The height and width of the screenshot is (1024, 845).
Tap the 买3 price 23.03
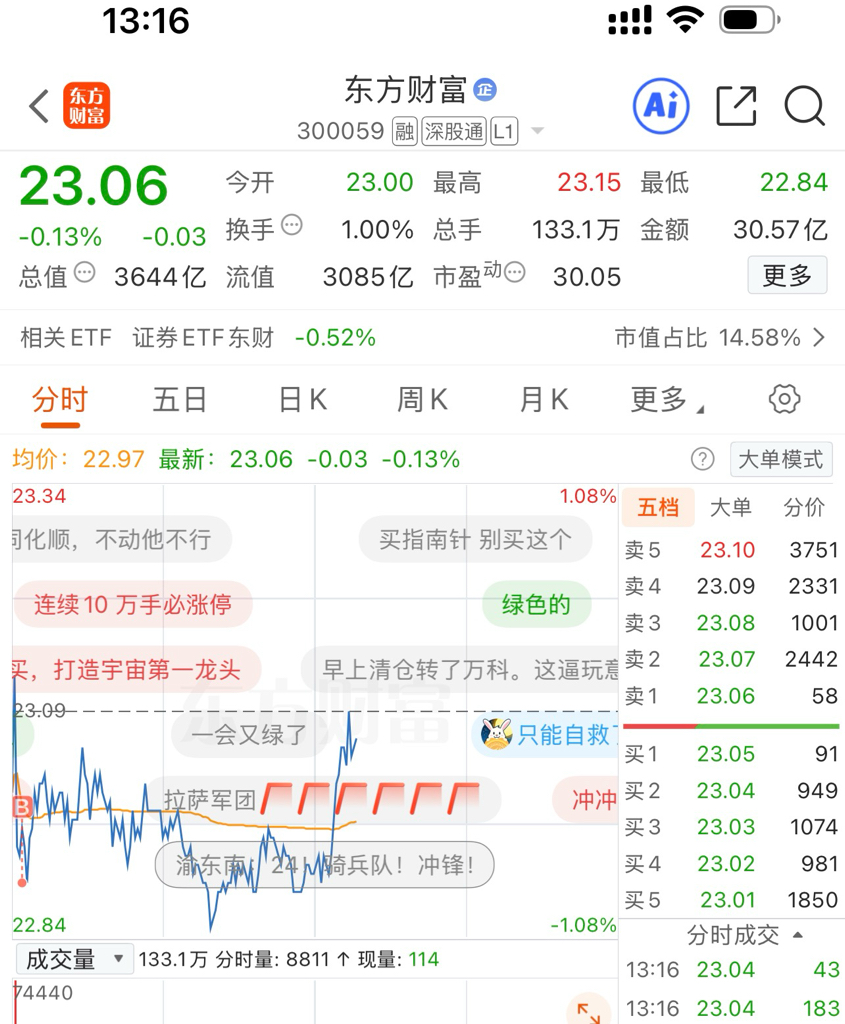[x=725, y=827]
